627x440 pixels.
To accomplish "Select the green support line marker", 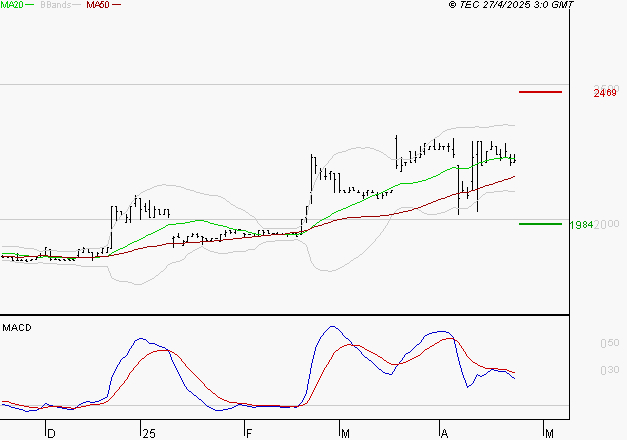I will [540, 223].
